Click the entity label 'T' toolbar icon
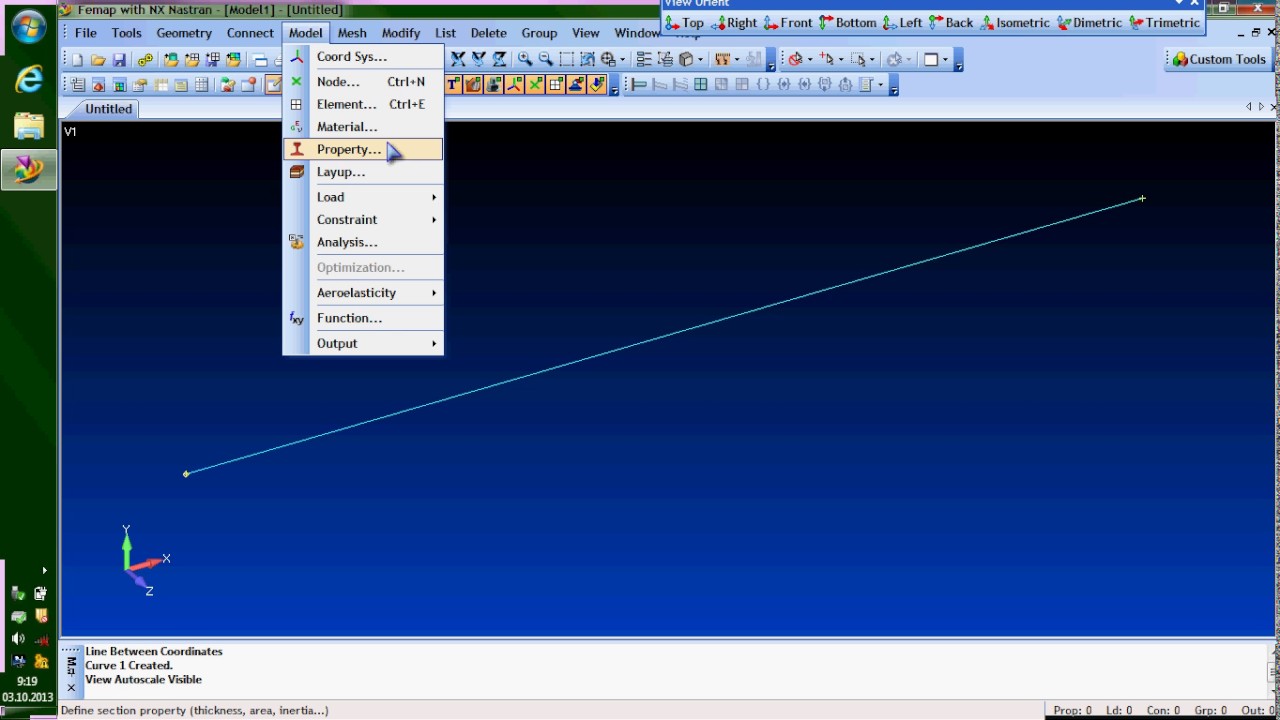 tap(453, 85)
